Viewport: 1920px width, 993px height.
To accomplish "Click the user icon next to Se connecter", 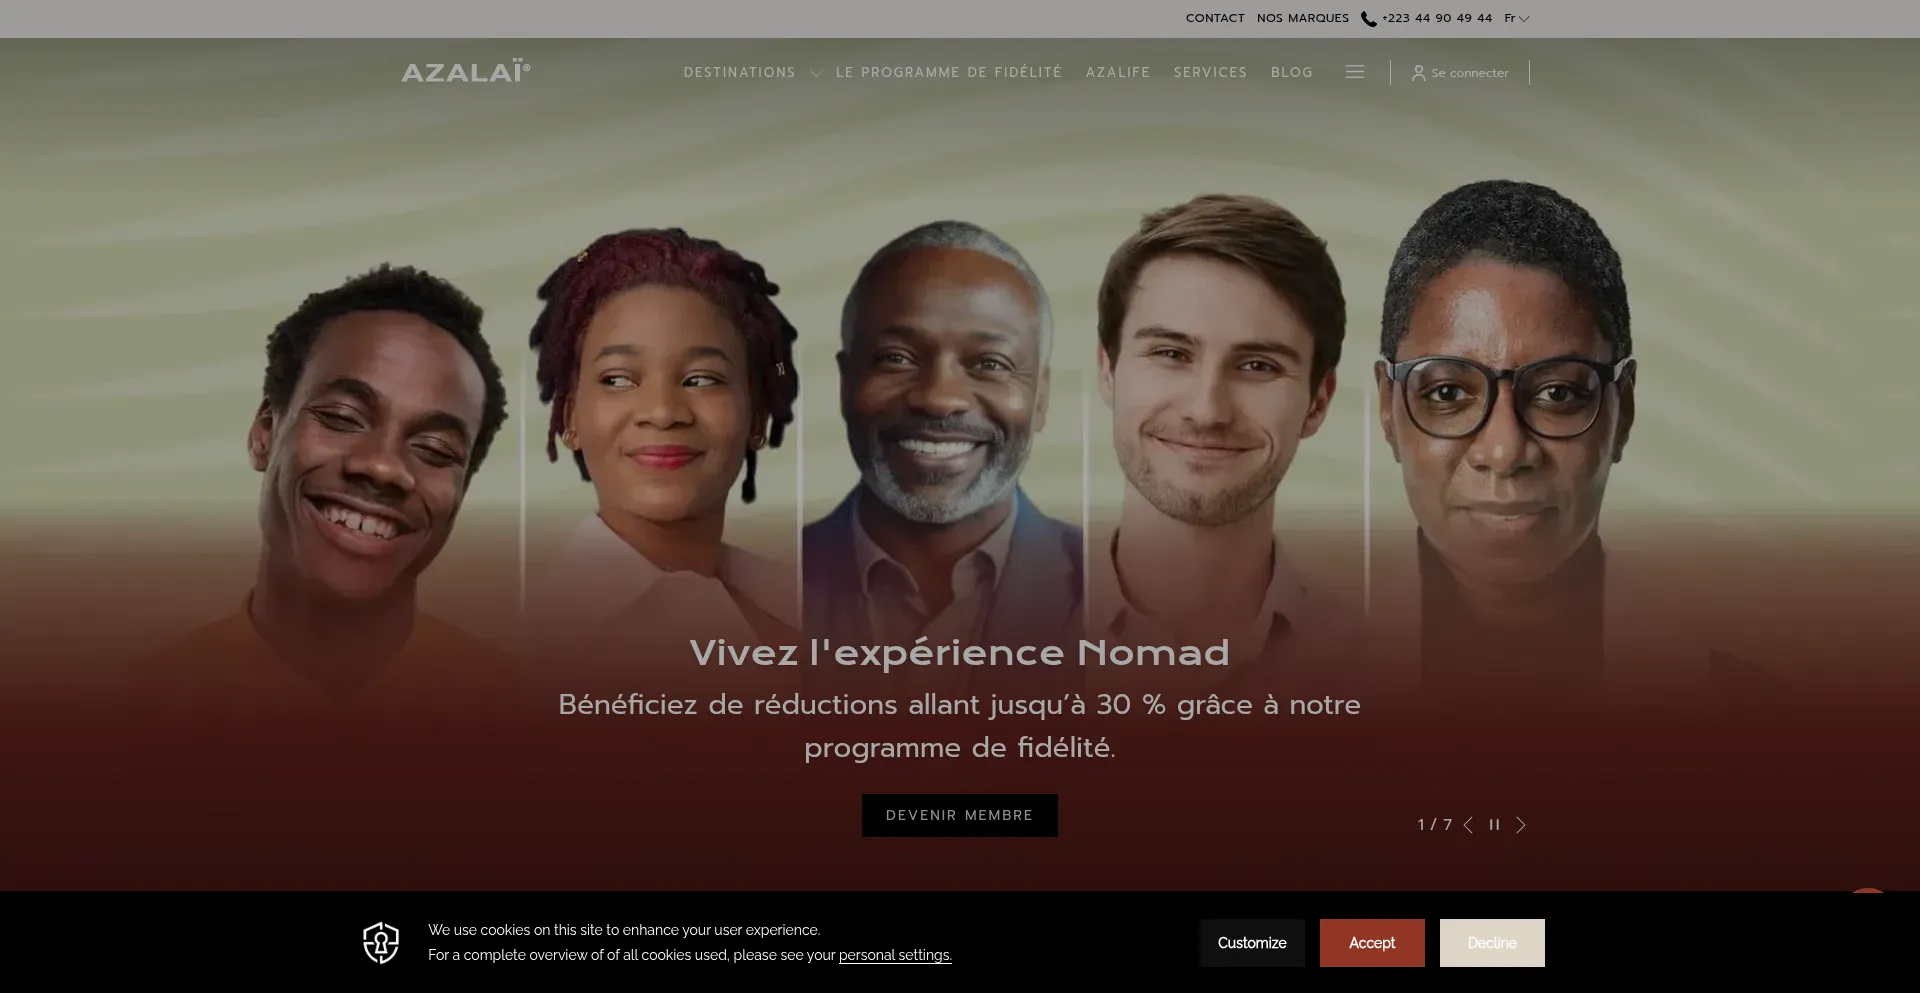I will (1418, 73).
